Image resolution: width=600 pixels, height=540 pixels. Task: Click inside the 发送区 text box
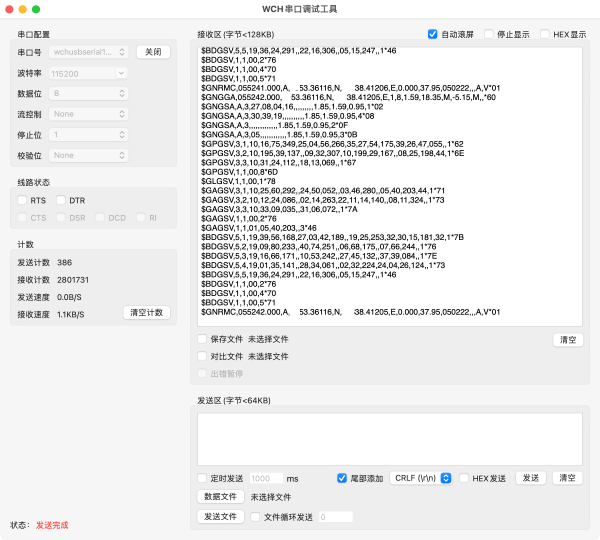point(390,439)
